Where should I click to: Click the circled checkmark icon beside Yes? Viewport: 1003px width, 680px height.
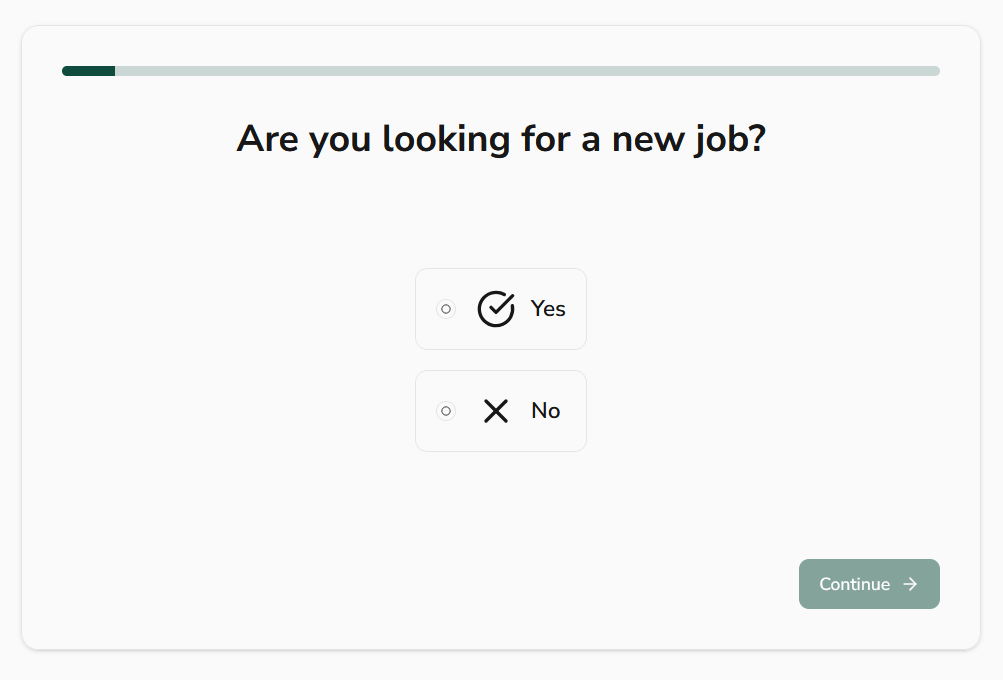coord(496,309)
